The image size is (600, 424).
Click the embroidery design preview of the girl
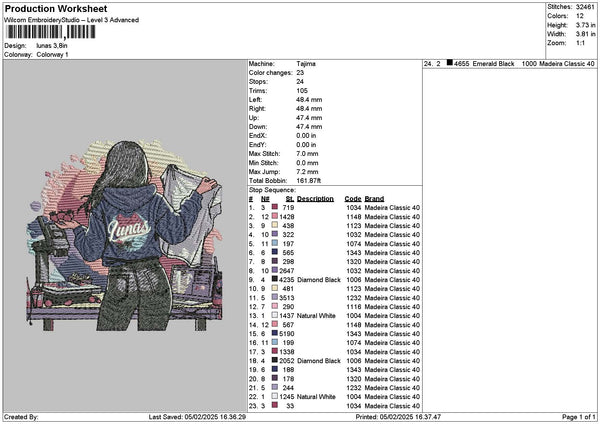pos(124,236)
